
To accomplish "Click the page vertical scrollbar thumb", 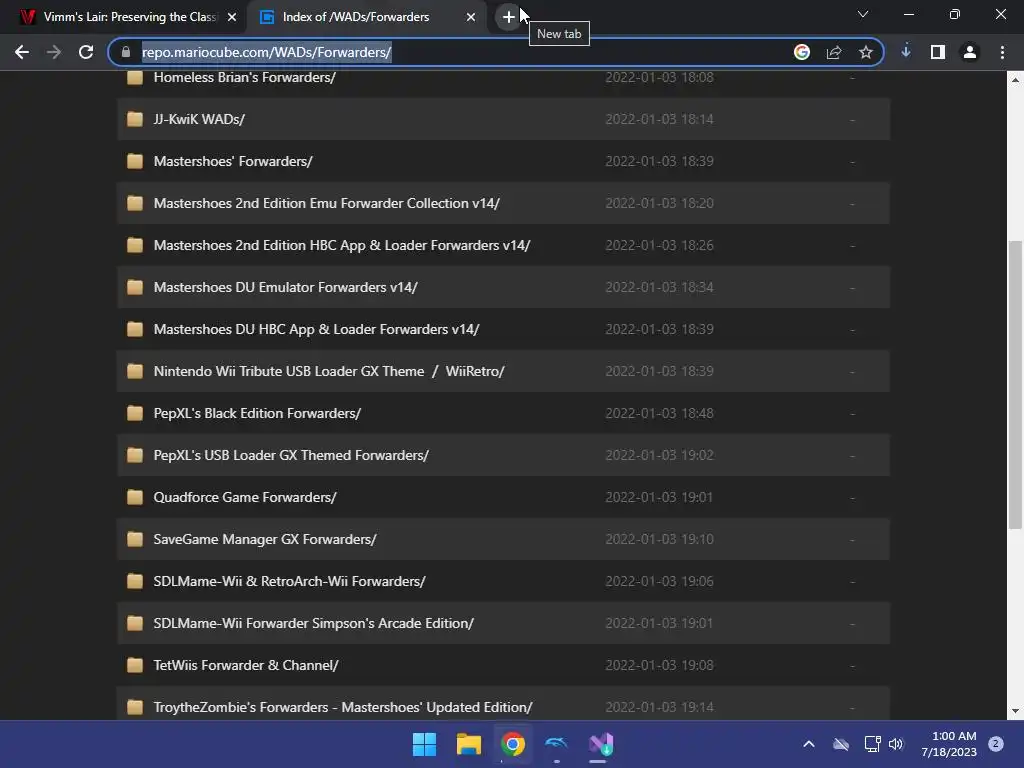I will (x=1015, y=385).
